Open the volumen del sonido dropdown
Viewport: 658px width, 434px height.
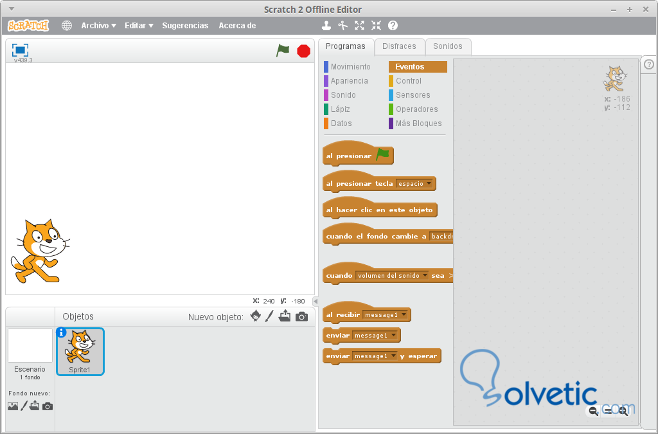click(392, 276)
